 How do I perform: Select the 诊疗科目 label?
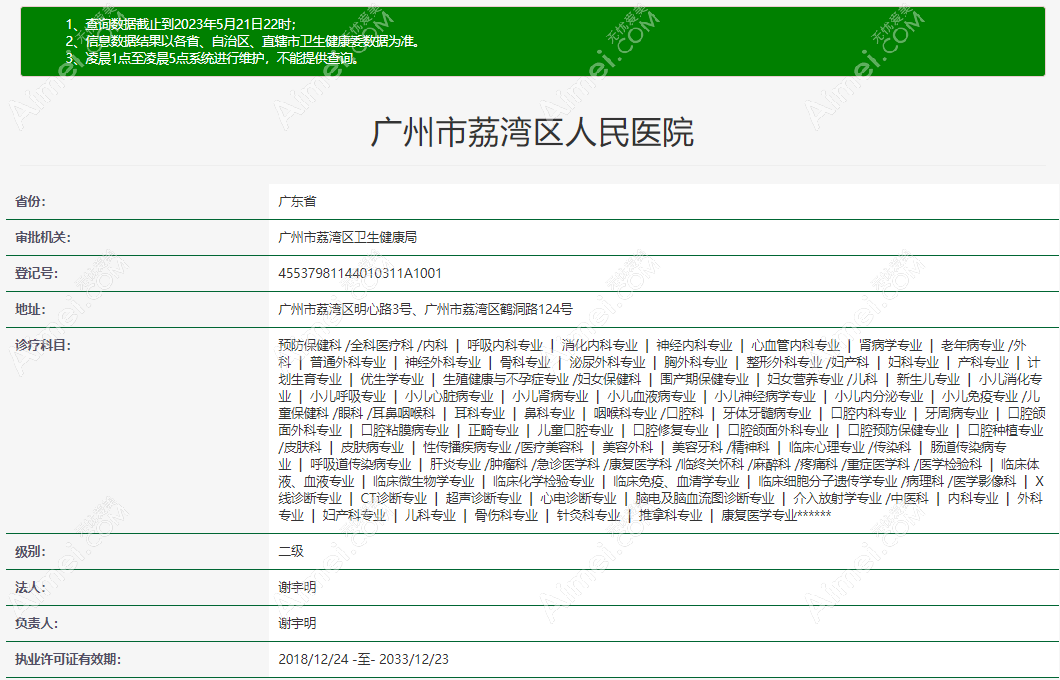point(43,345)
